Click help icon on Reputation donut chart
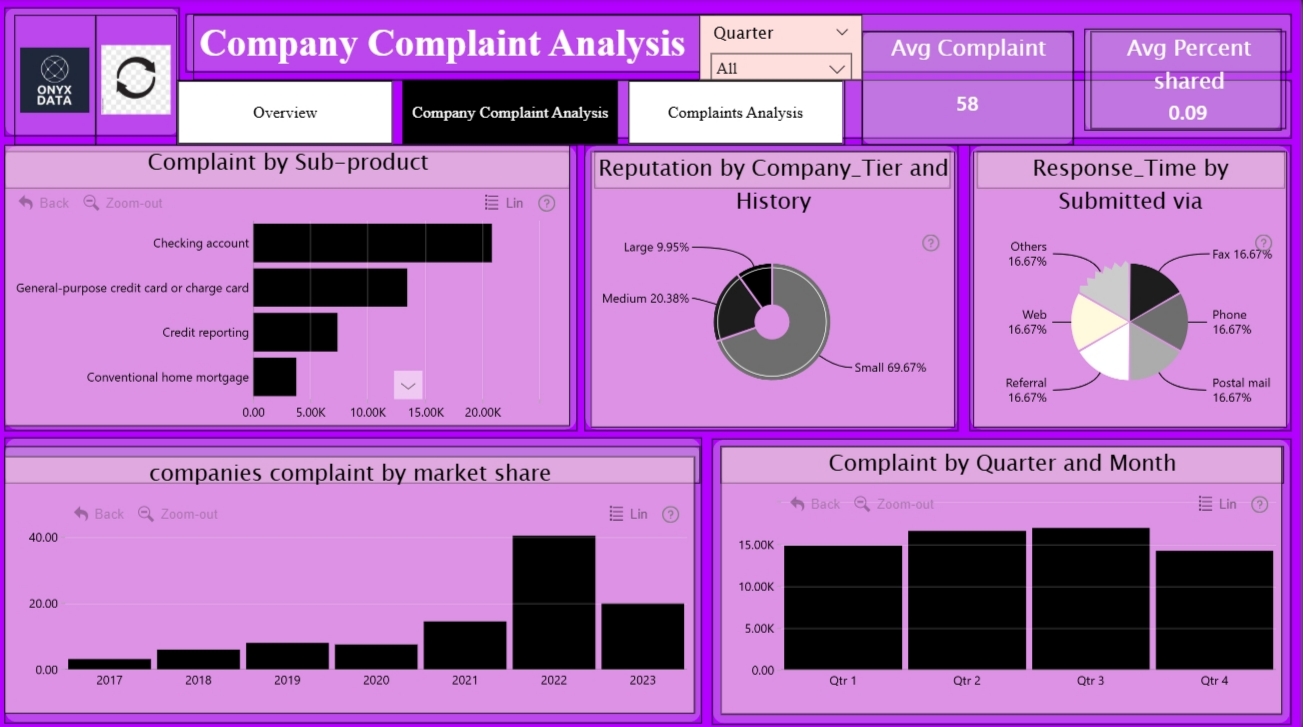Viewport: 1303px width, 727px height. (x=930, y=243)
